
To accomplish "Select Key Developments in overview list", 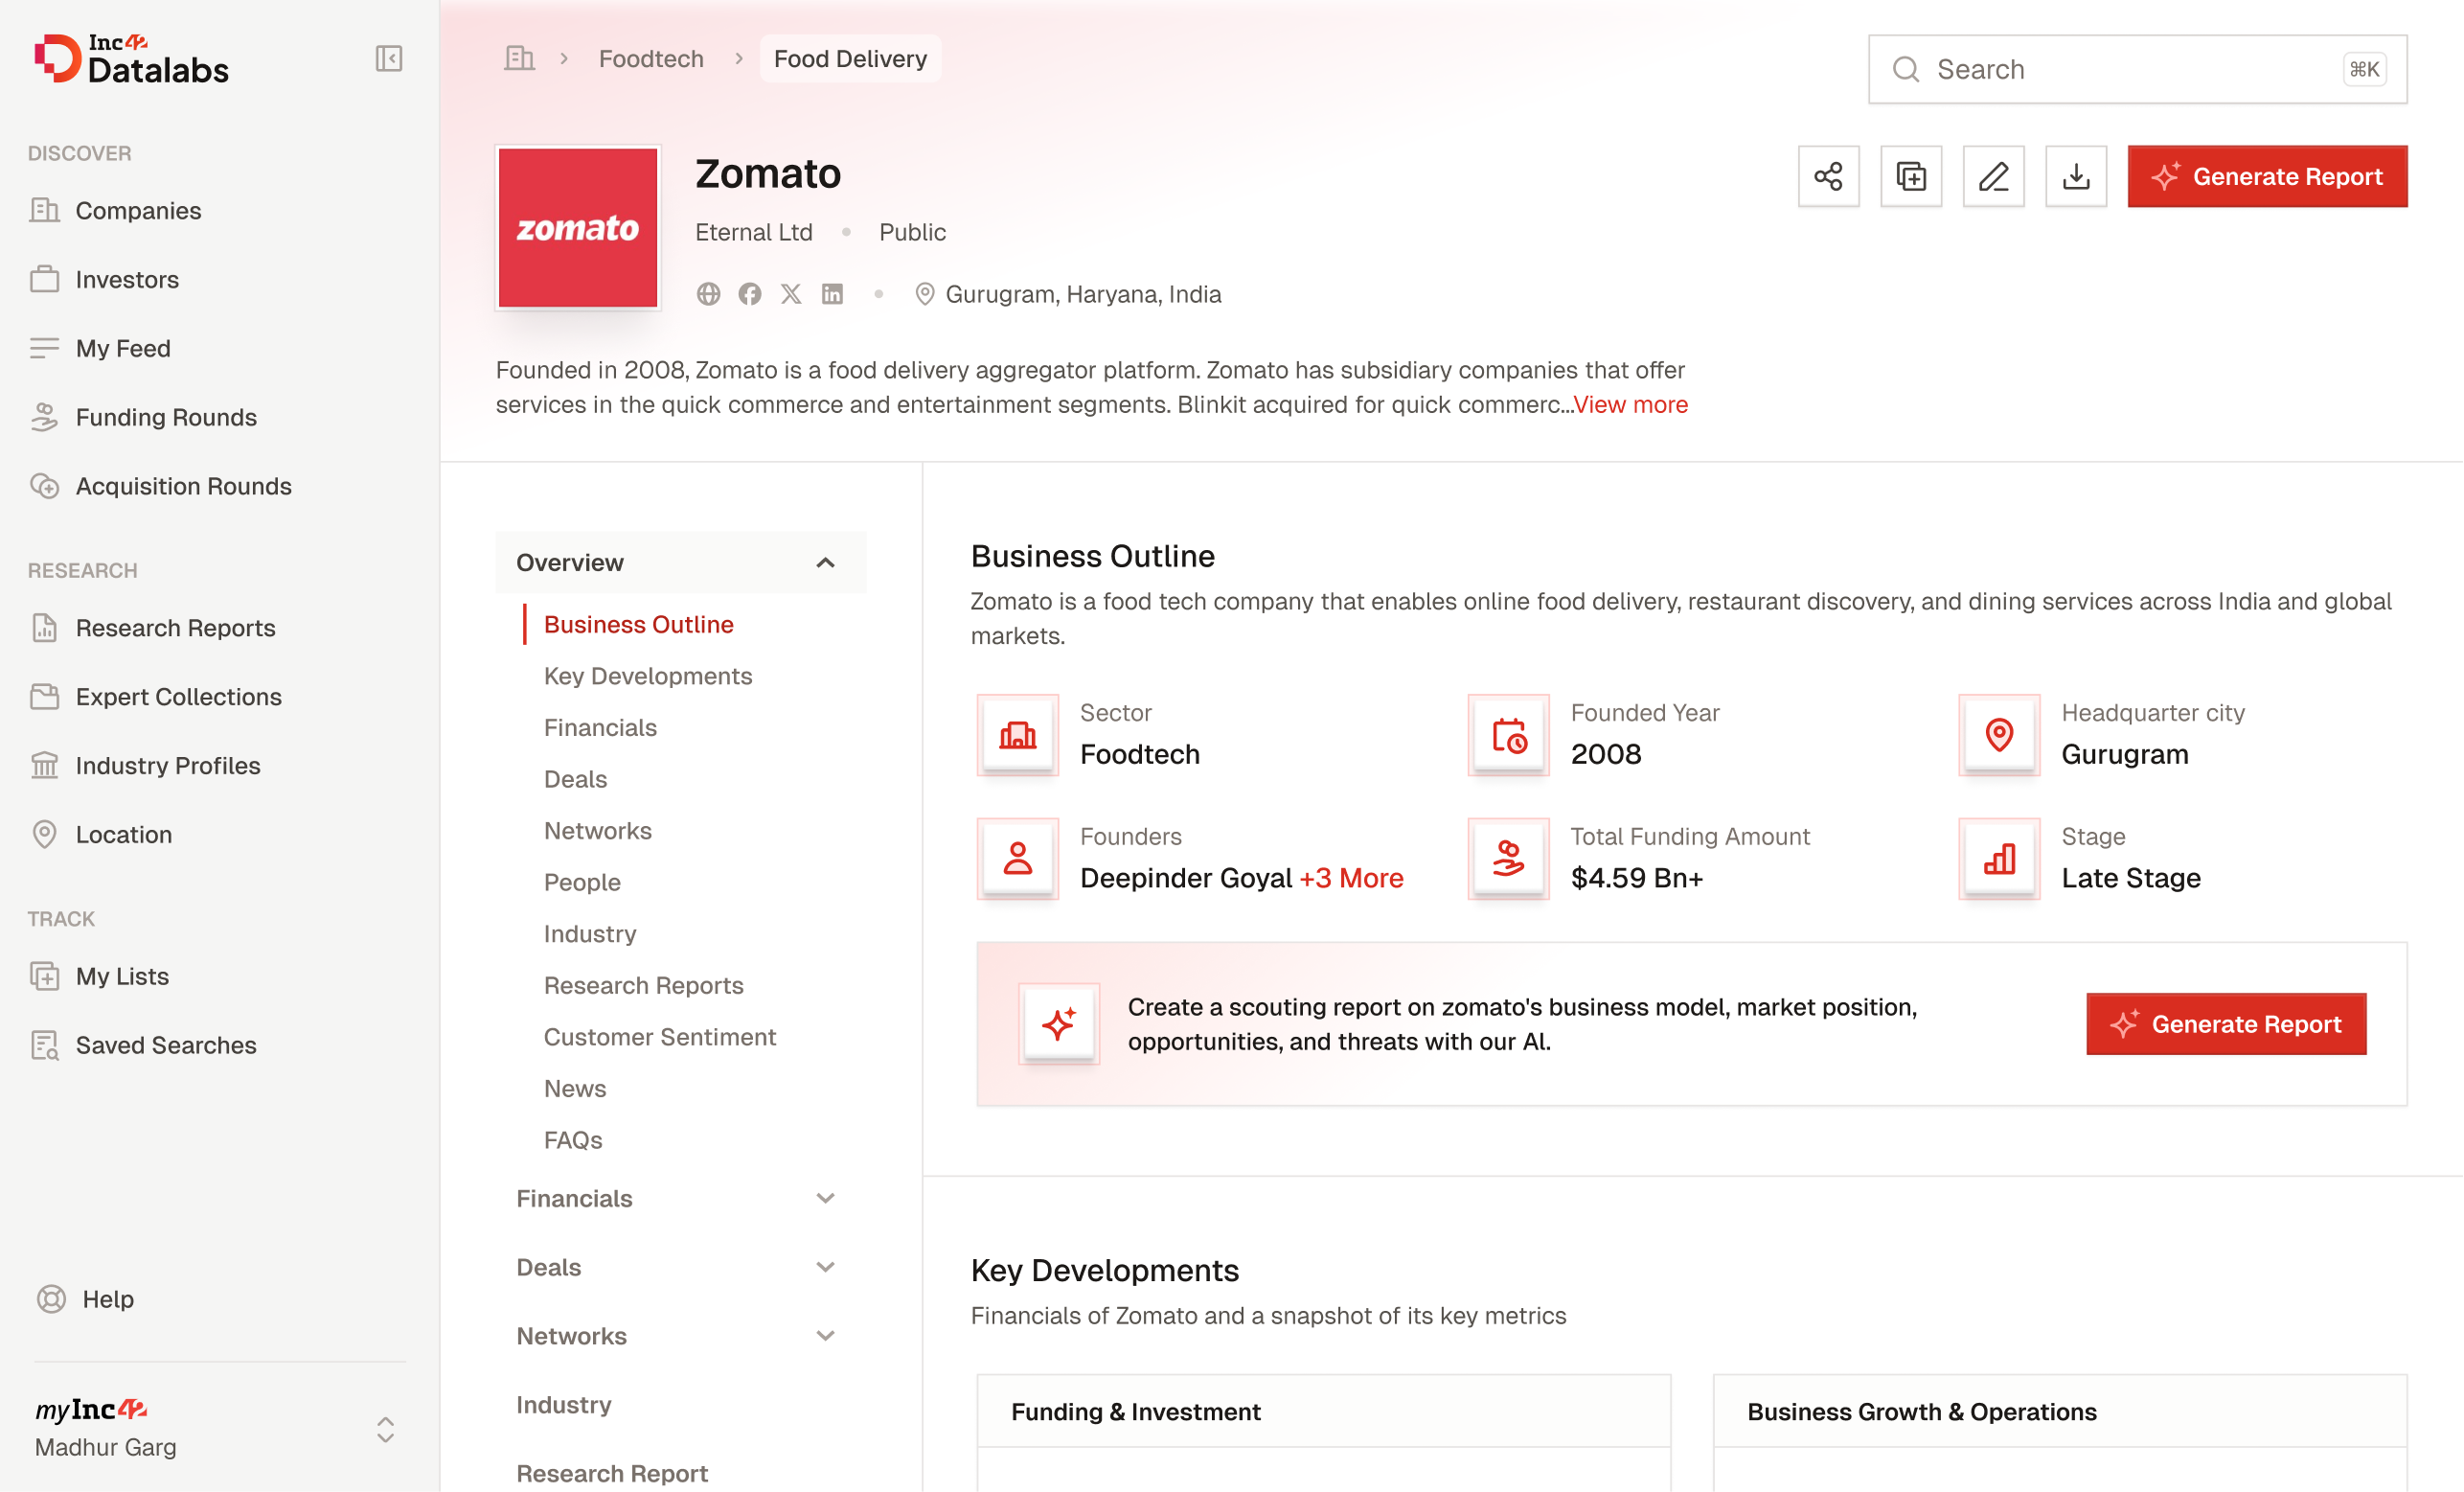I will 648,676.
